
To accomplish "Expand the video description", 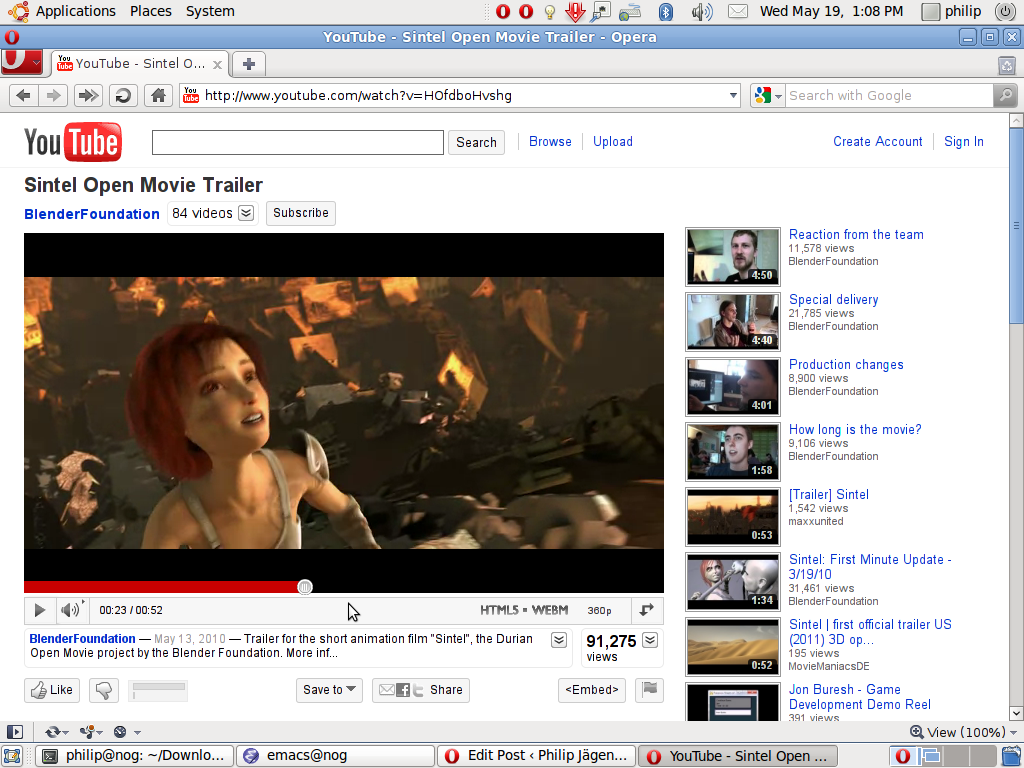I will (559, 640).
